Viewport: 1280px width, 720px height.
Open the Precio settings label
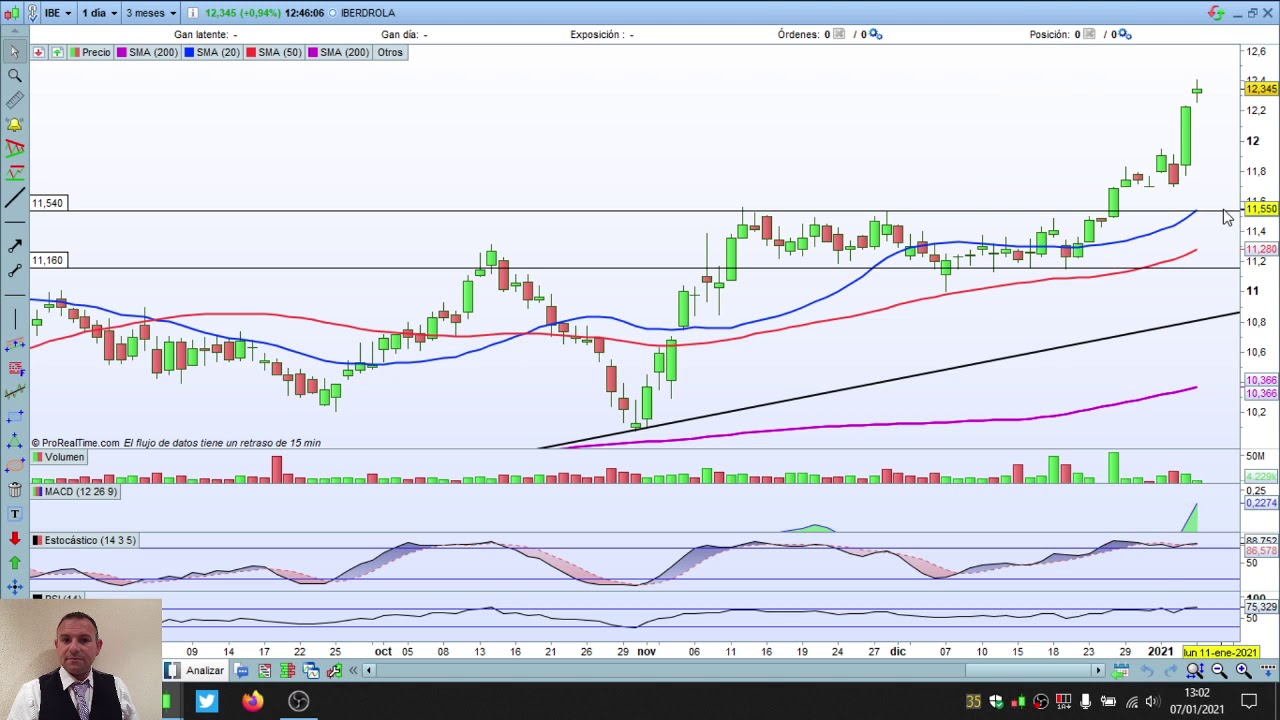(90, 52)
